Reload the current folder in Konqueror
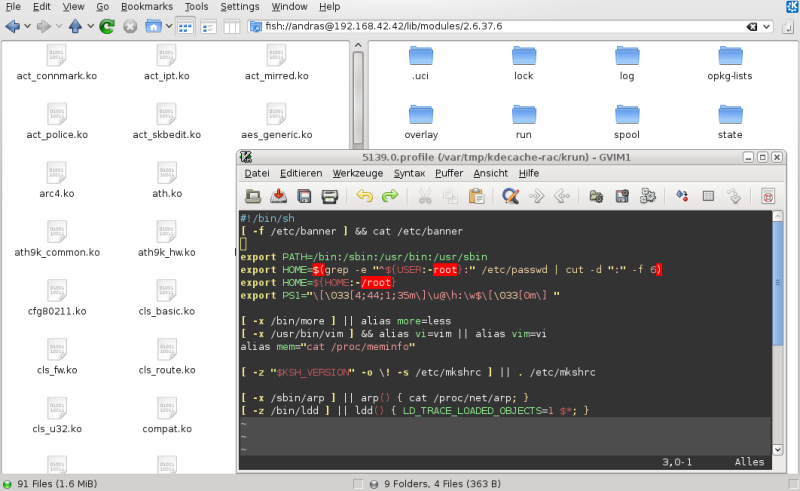 pyautogui.click(x=107, y=26)
